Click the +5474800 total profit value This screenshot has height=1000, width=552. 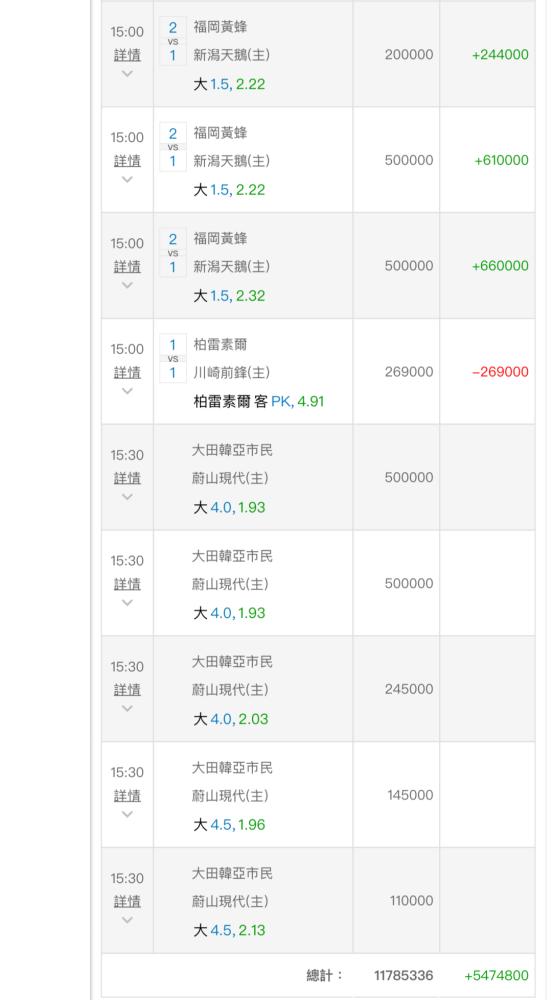pos(497,976)
